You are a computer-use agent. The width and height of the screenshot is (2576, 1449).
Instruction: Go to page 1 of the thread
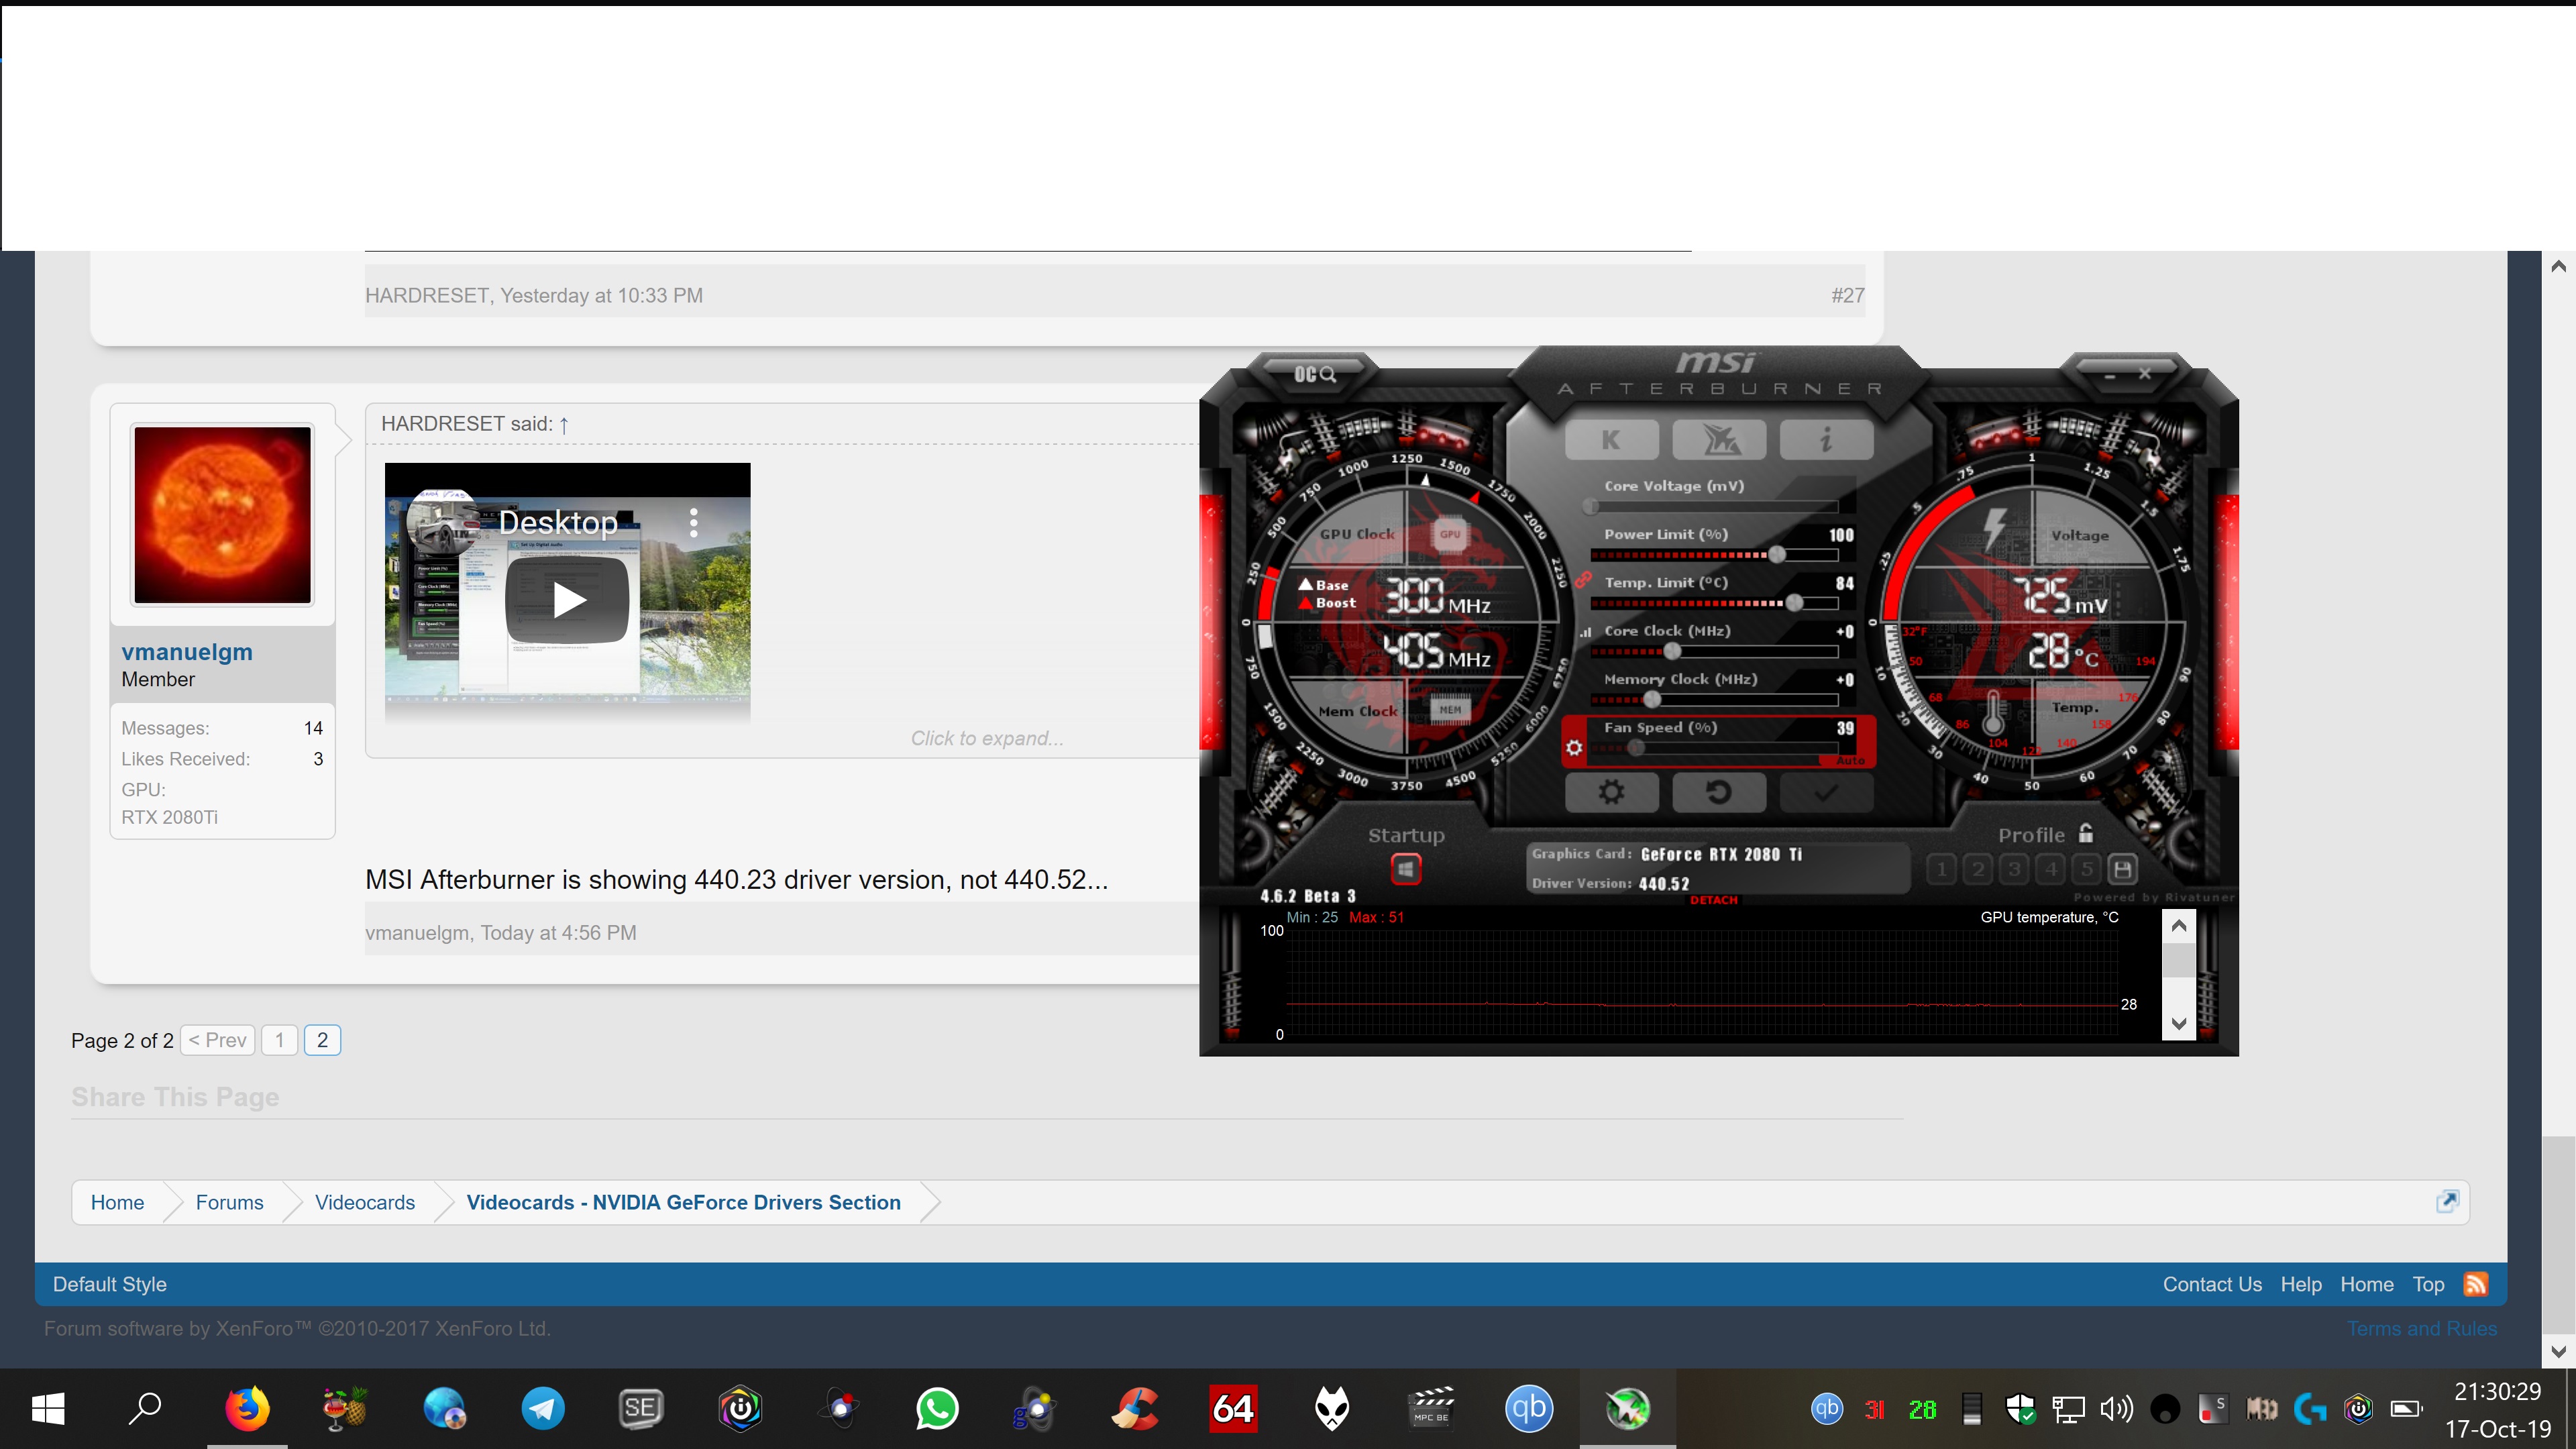click(280, 1040)
